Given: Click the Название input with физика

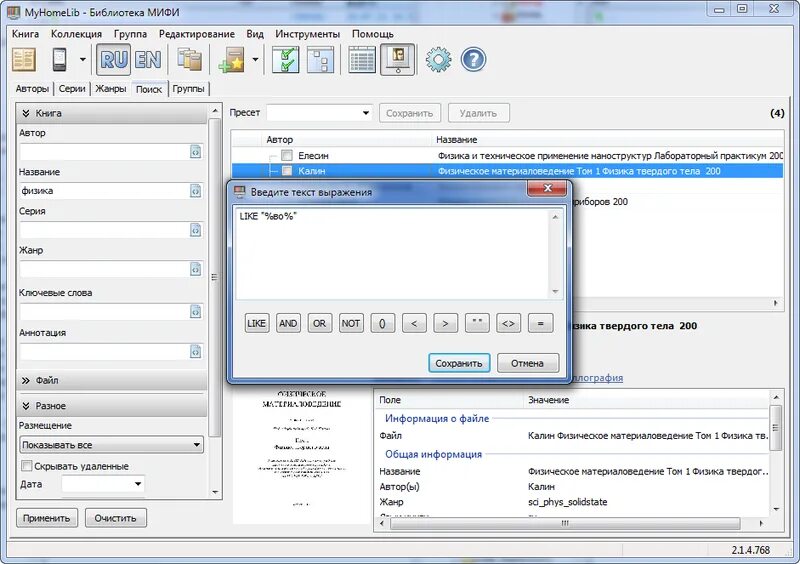Looking at the screenshot, I should pos(105,191).
